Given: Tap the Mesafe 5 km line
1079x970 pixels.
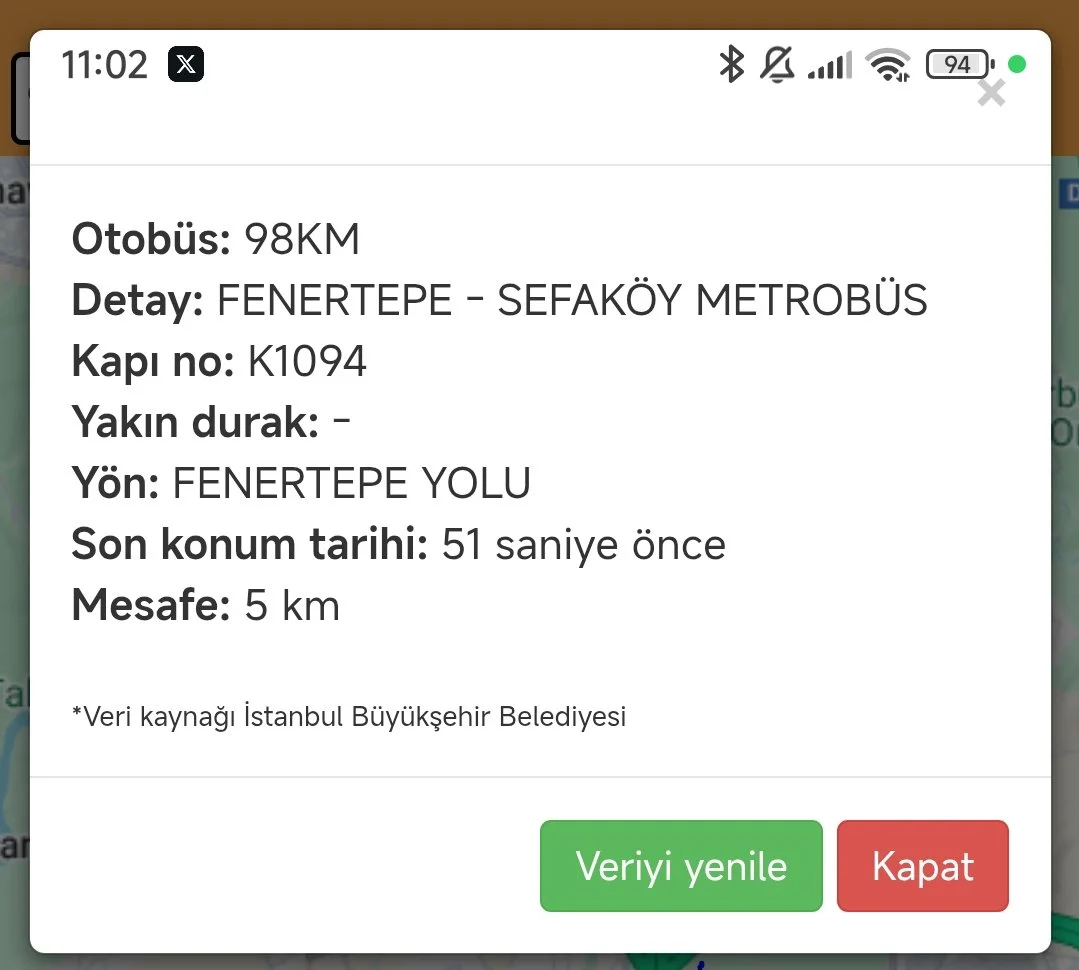Looking at the screenshot, I should pos(205,606).
